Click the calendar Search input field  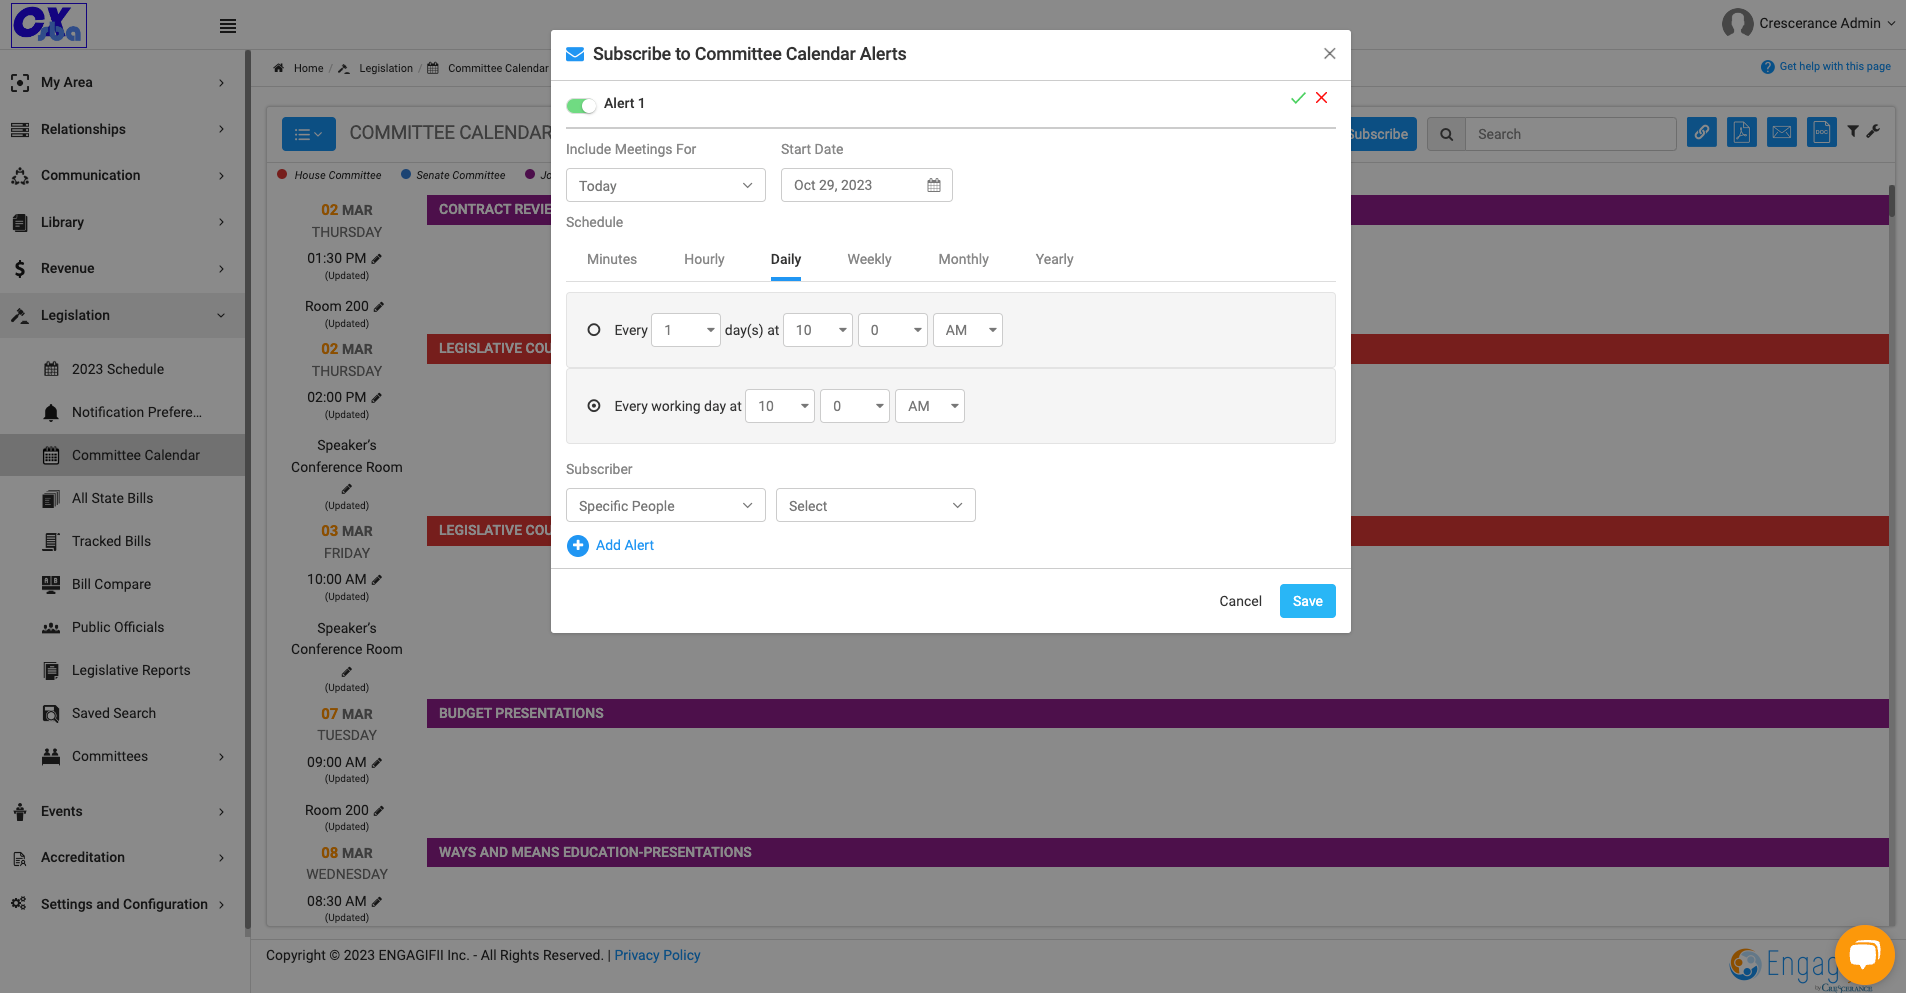pos(1571,134)
